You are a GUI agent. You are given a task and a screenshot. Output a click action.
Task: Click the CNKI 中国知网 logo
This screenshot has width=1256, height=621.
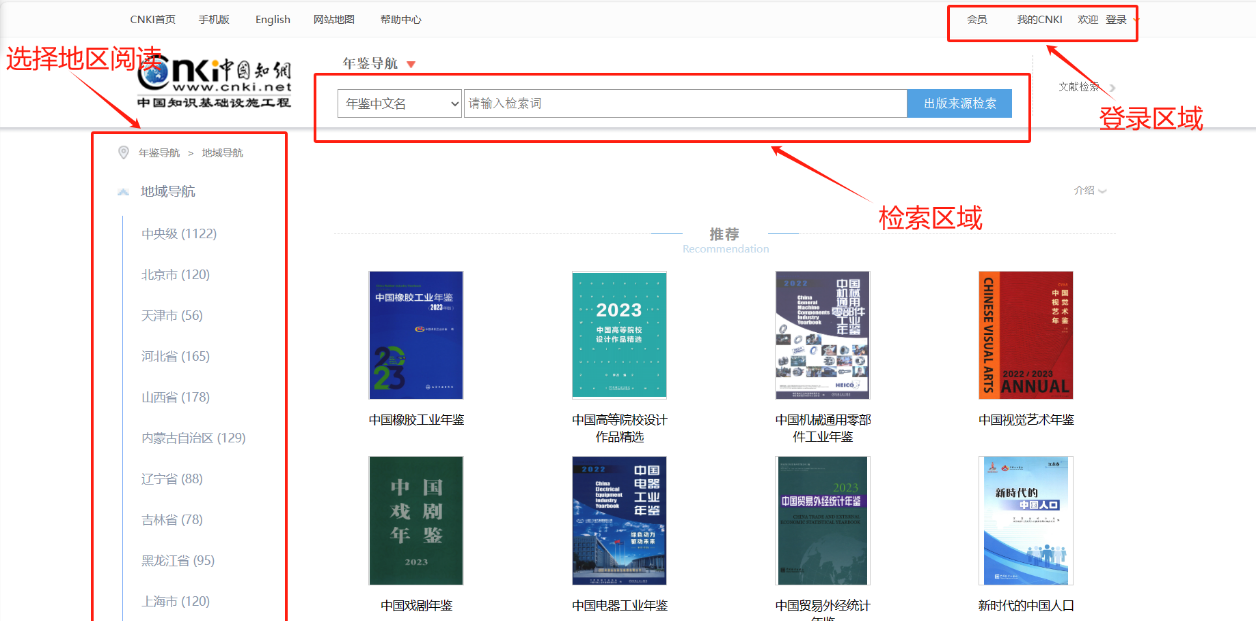(215, 83)
